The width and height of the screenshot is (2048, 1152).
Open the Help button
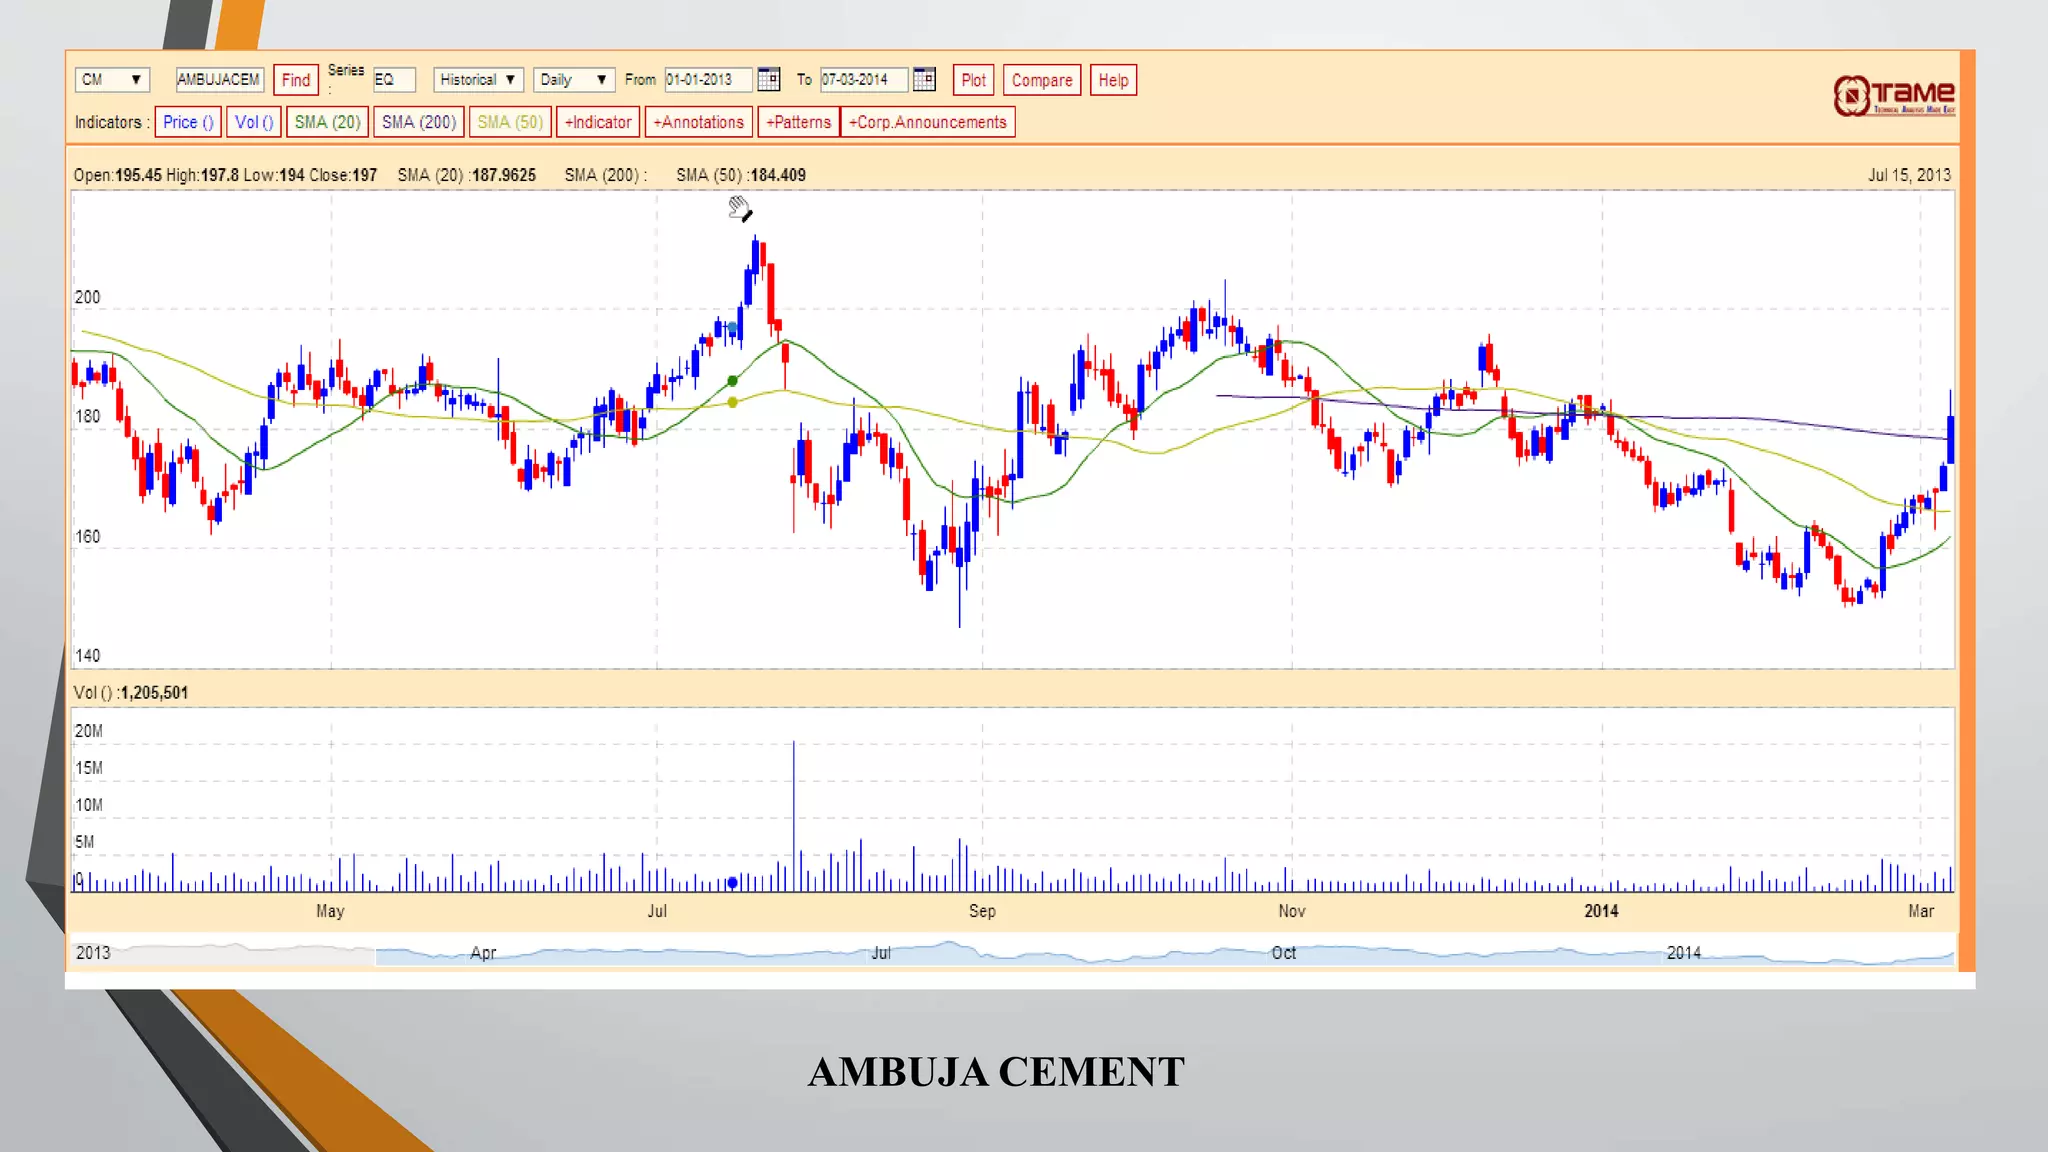tap(1113, 80)
